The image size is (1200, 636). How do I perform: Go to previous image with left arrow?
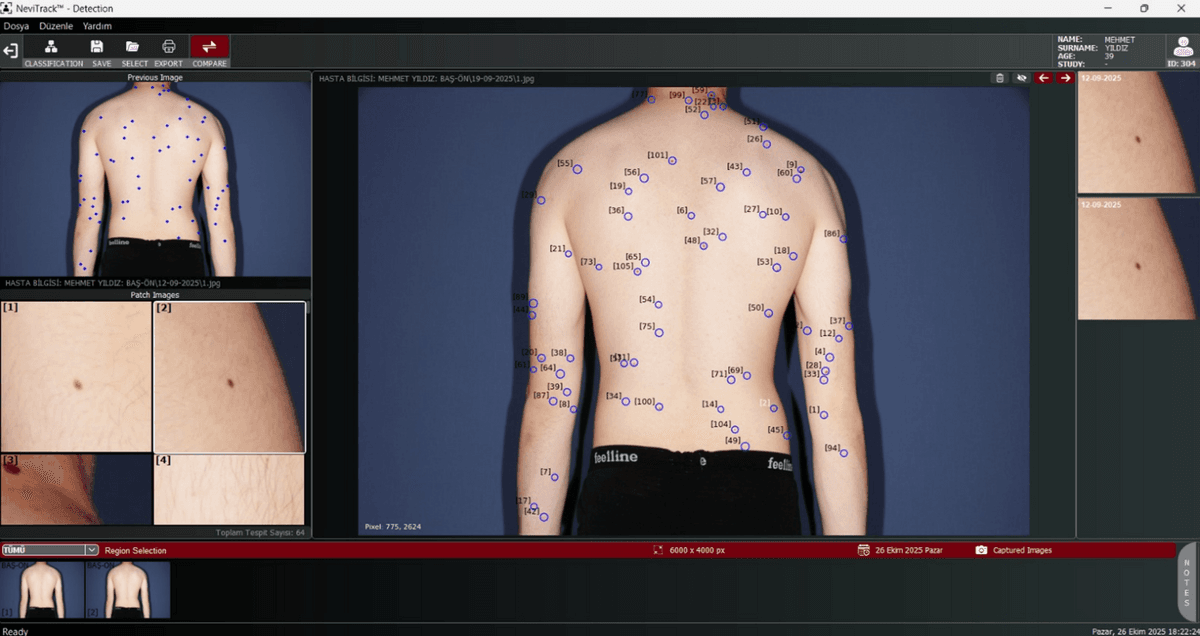pyautogui.click(x=1044, y=78)
